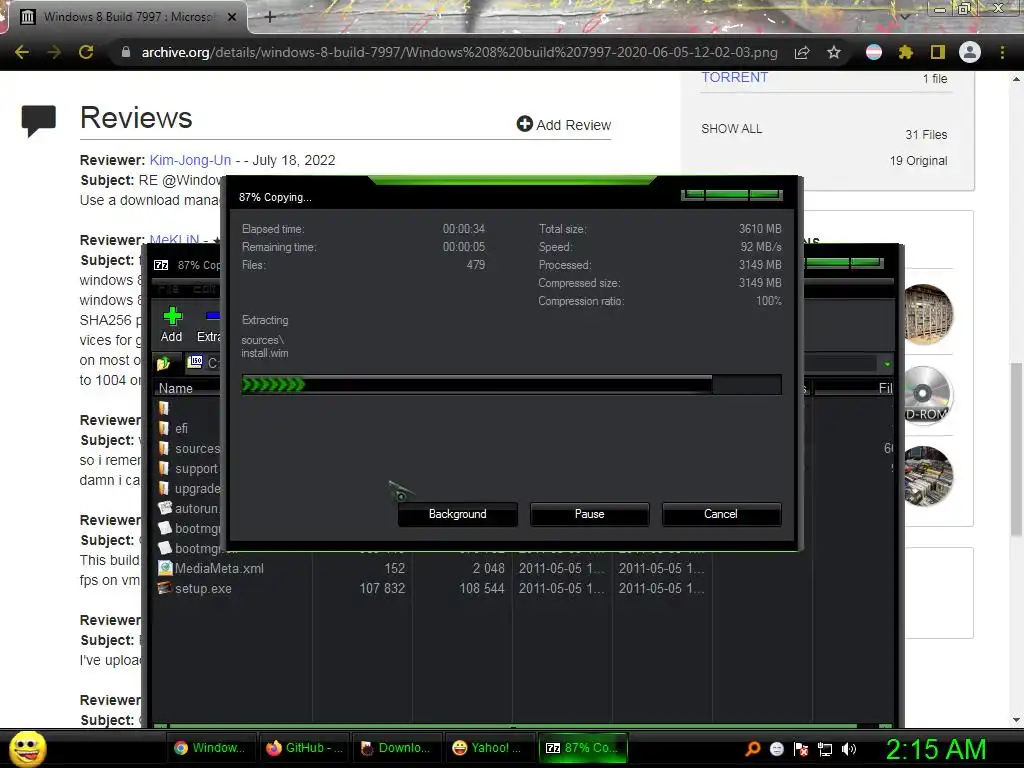Click the browser forward arrow
This screenshot has height=768, width=1024.
[54, 52]
